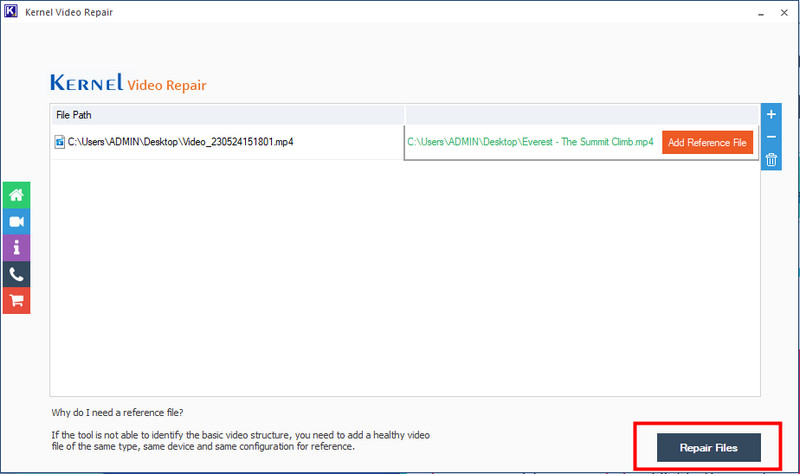The height and width of the screenshot is (474, 800).
Task: Add a file with the plus icon
Action: click(x=771, y=114)
